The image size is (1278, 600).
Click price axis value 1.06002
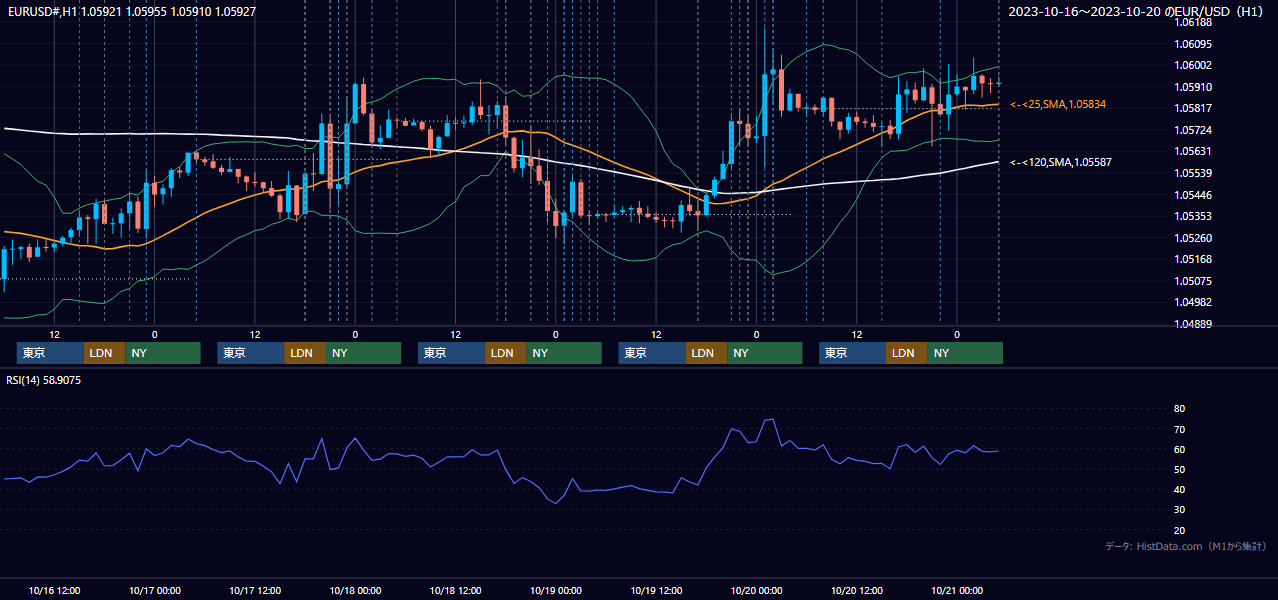tap(1193, 65)
